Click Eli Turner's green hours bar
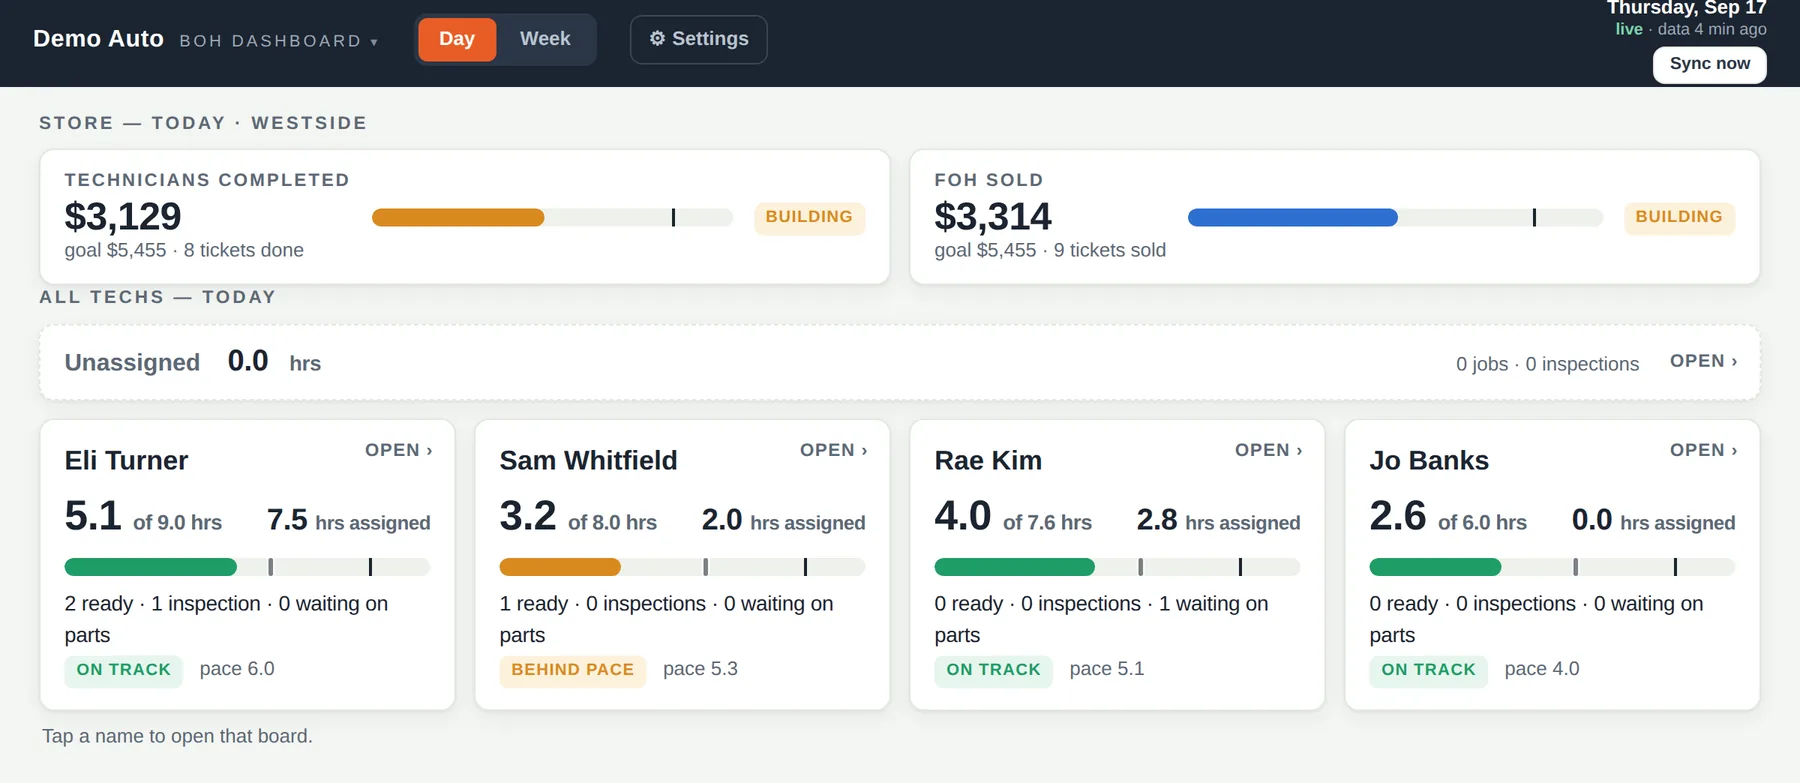This screenshot has width=1800, height=783. 151,567
